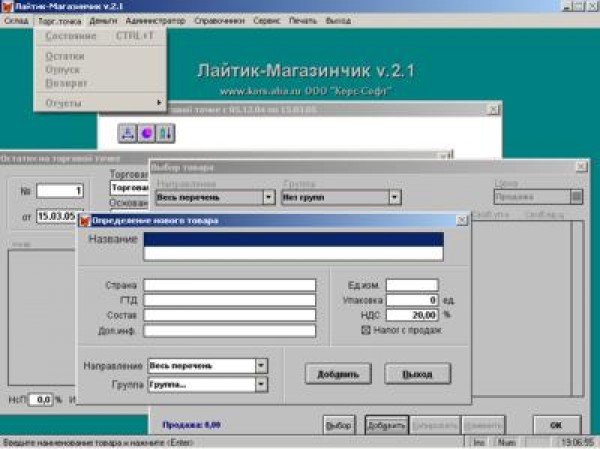Viewport: 600px width, 449px height.
Task: Expand the 'Группа...' dropdown in new product dialog
Action: point(261,384)
